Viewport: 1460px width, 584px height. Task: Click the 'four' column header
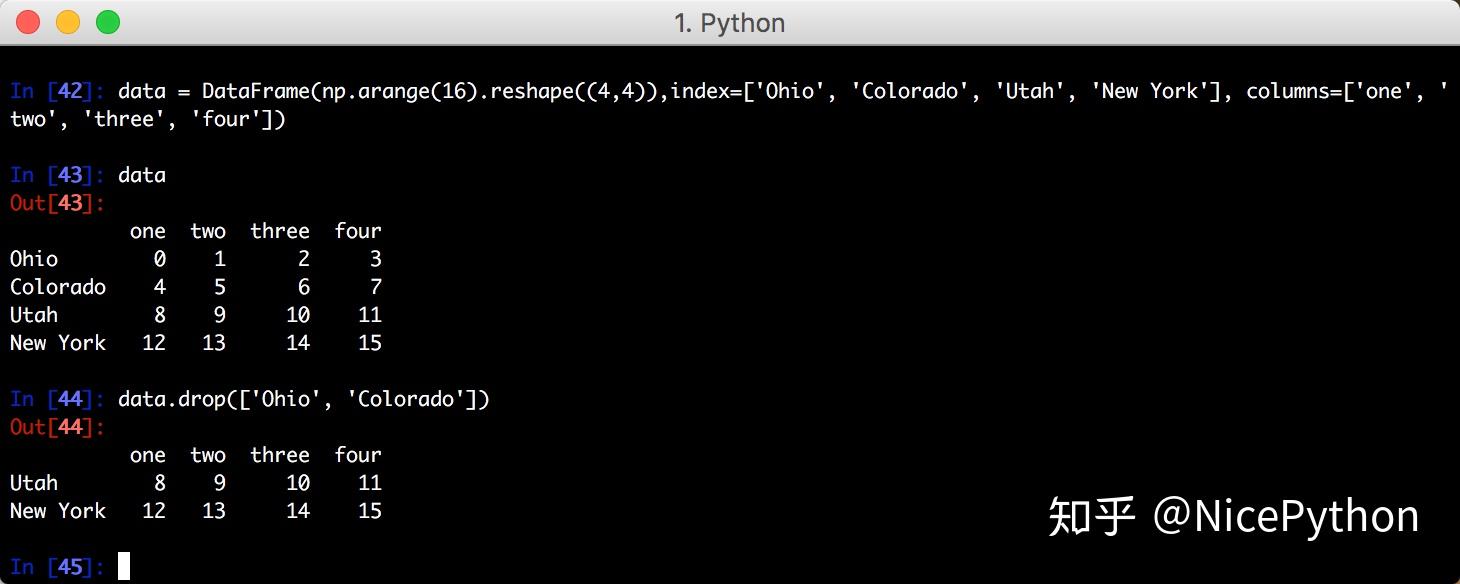coord(358,230)
